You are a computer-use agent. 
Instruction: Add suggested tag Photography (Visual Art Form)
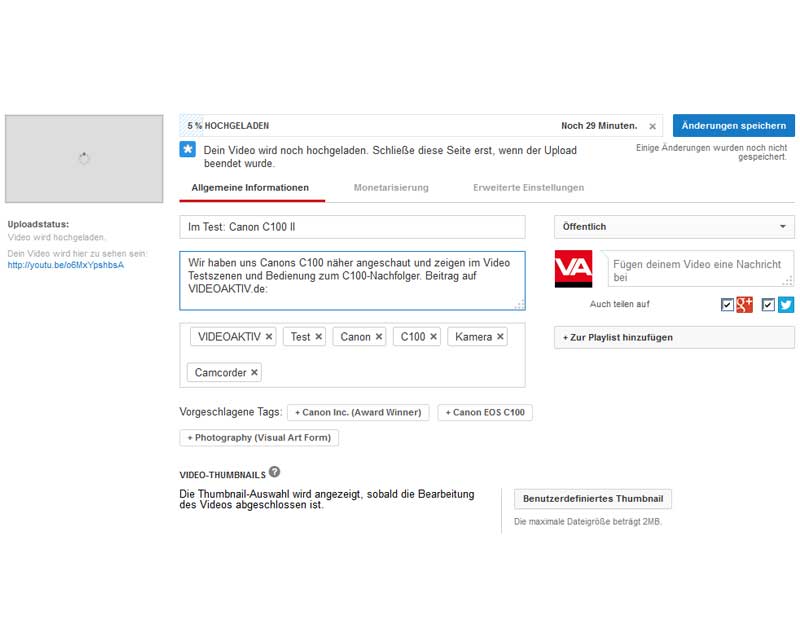tap(259, 438)
